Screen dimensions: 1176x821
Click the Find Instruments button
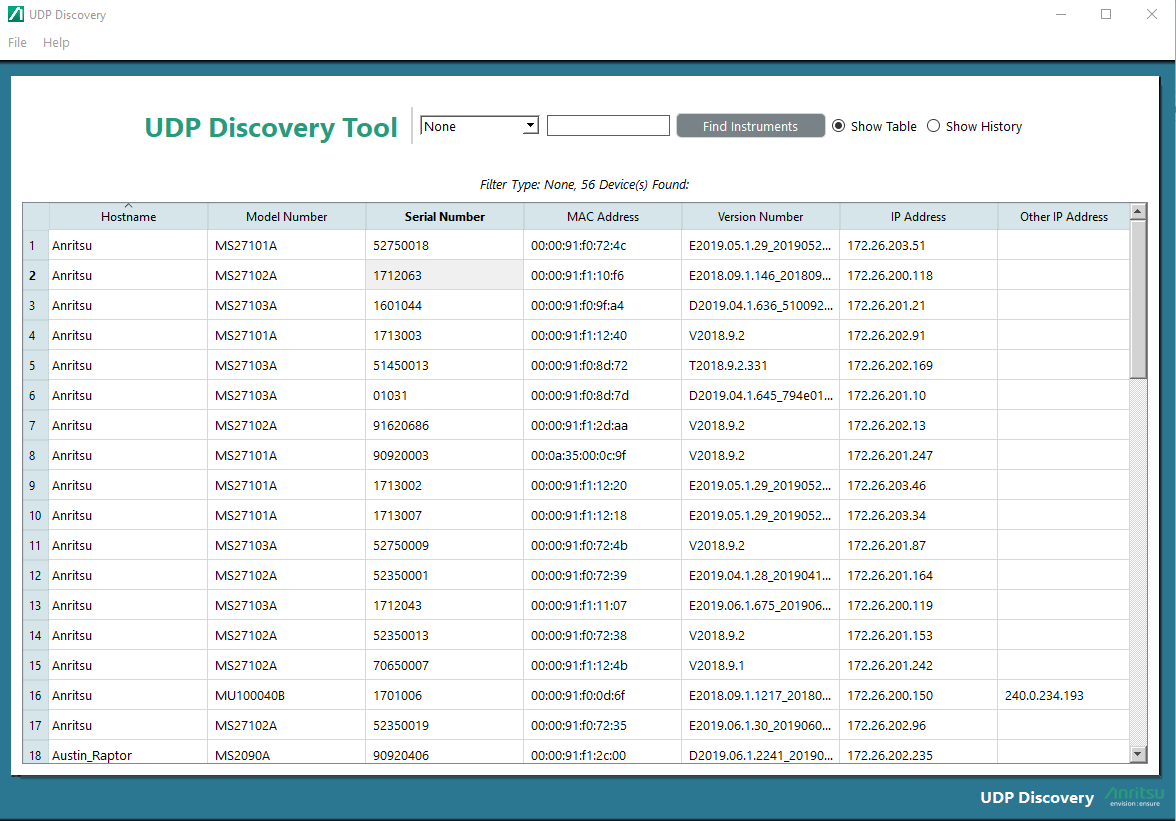point(750,126)
